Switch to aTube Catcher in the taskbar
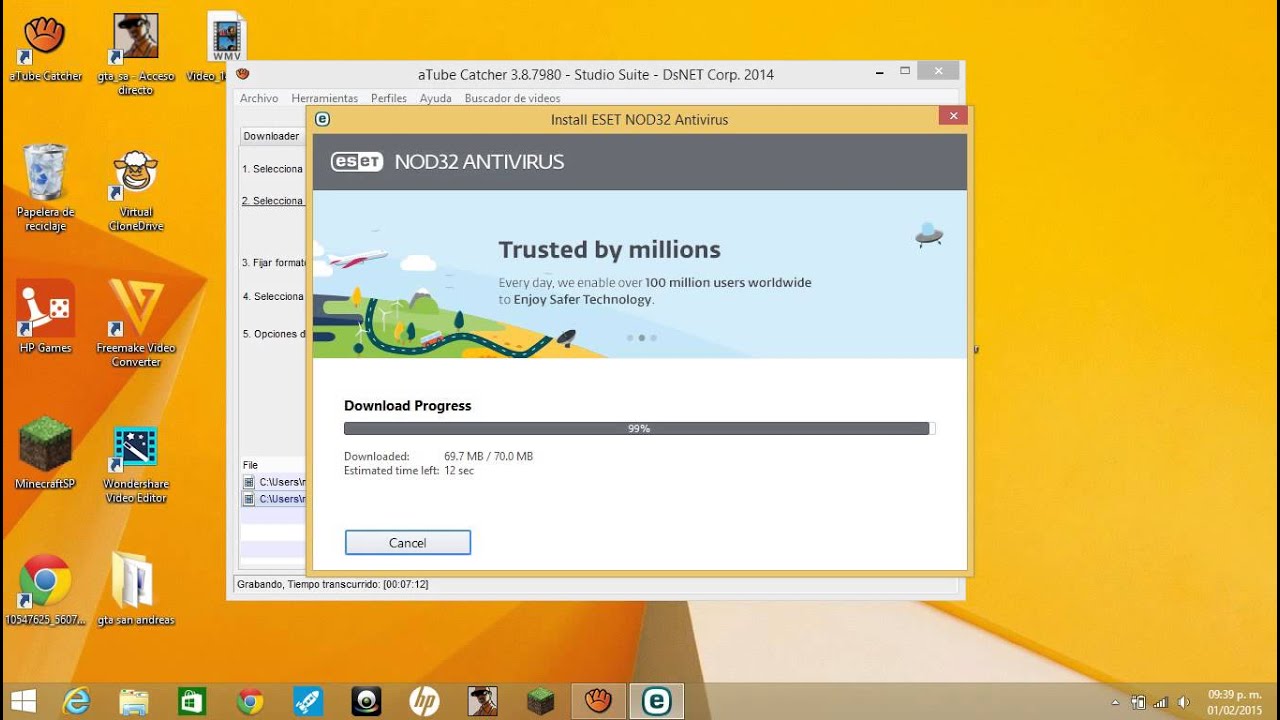The height and width of the screenshot is (720, 1280). (x=598, y=701)
